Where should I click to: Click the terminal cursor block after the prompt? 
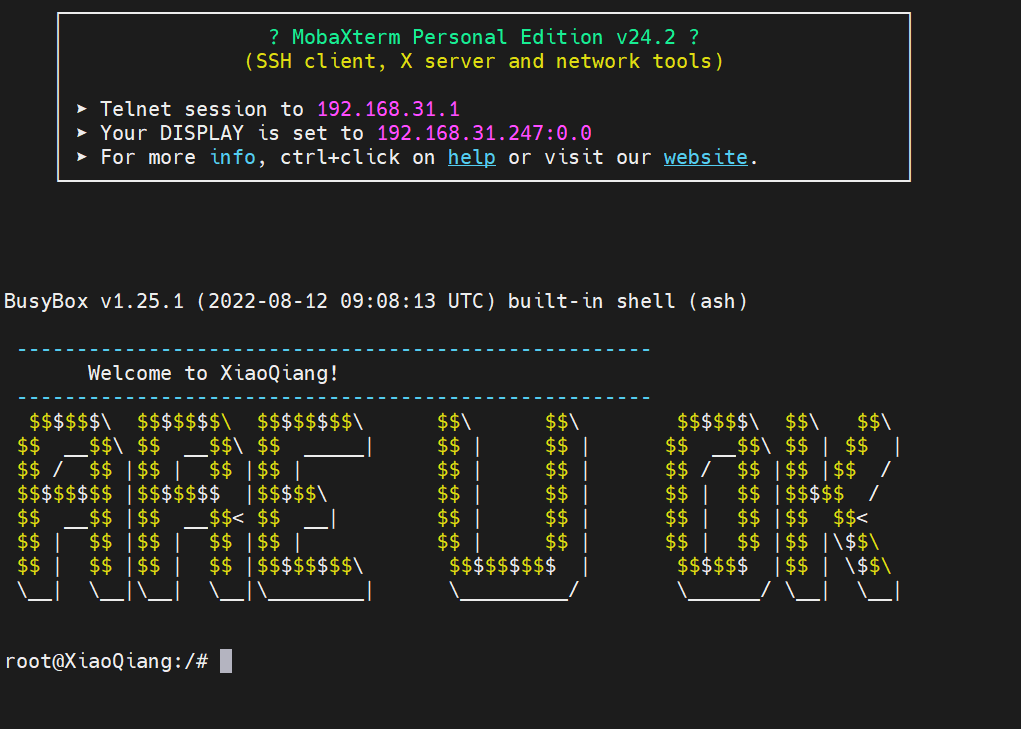(x=226, y=661)
